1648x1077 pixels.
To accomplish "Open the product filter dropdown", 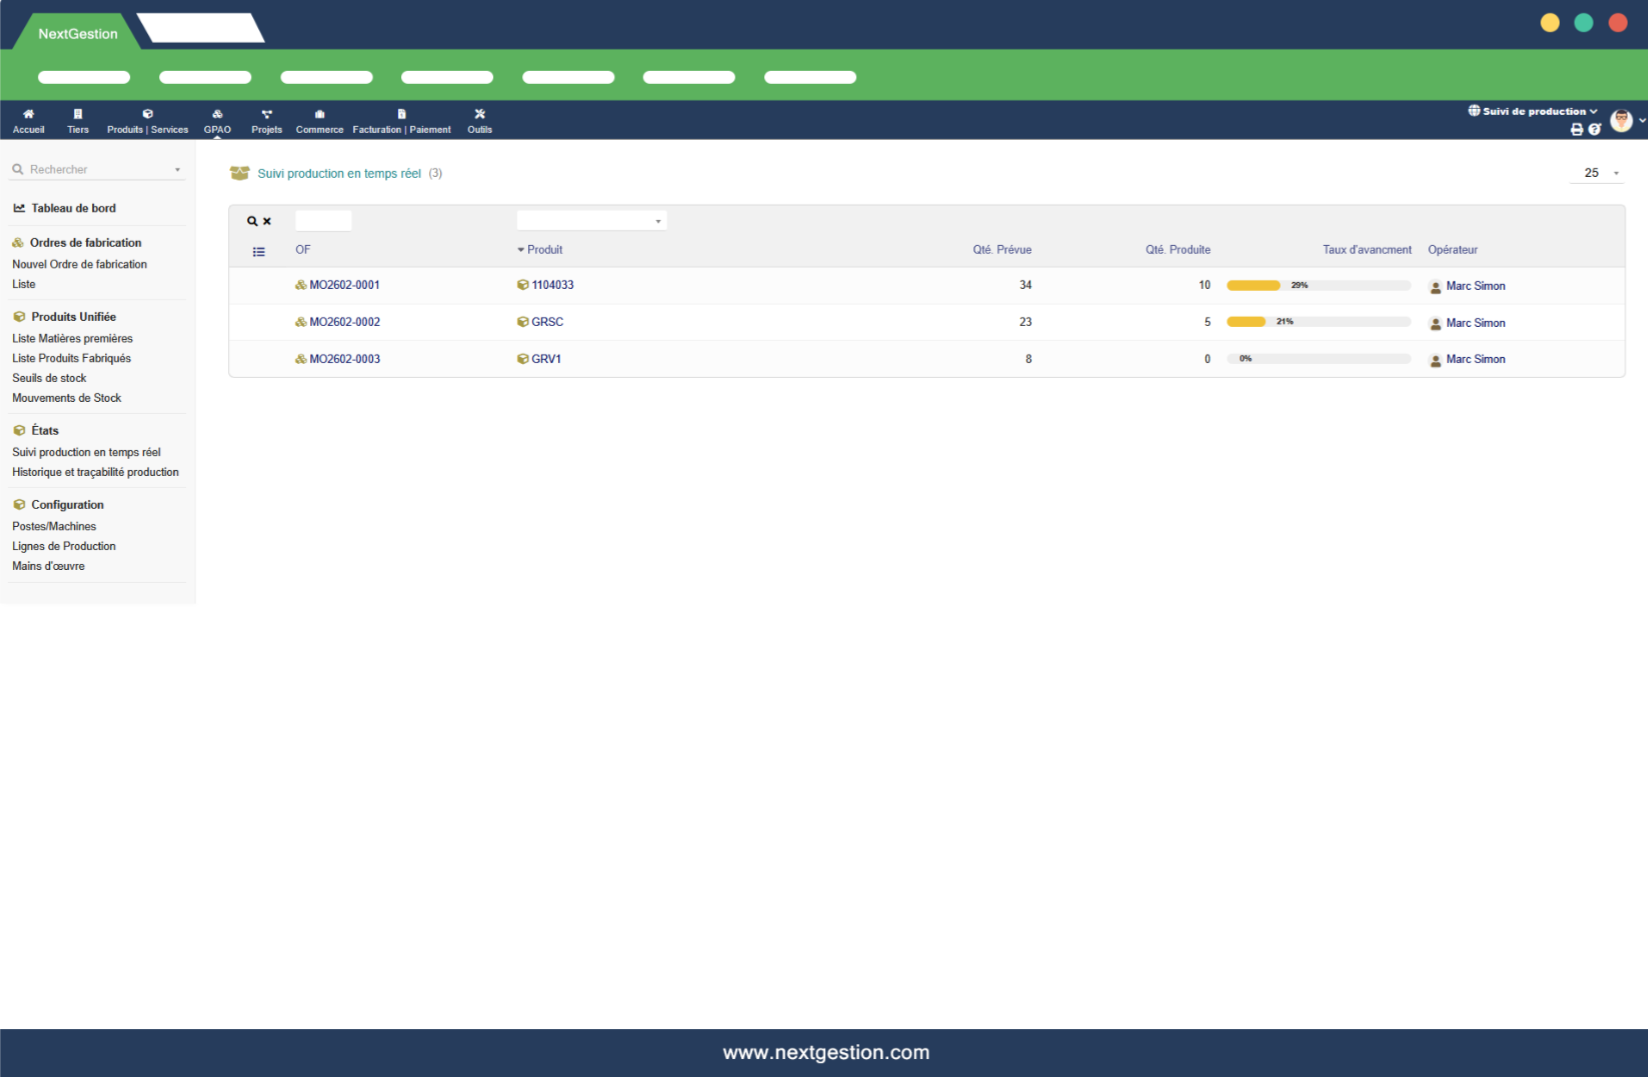I will [591, 221].
